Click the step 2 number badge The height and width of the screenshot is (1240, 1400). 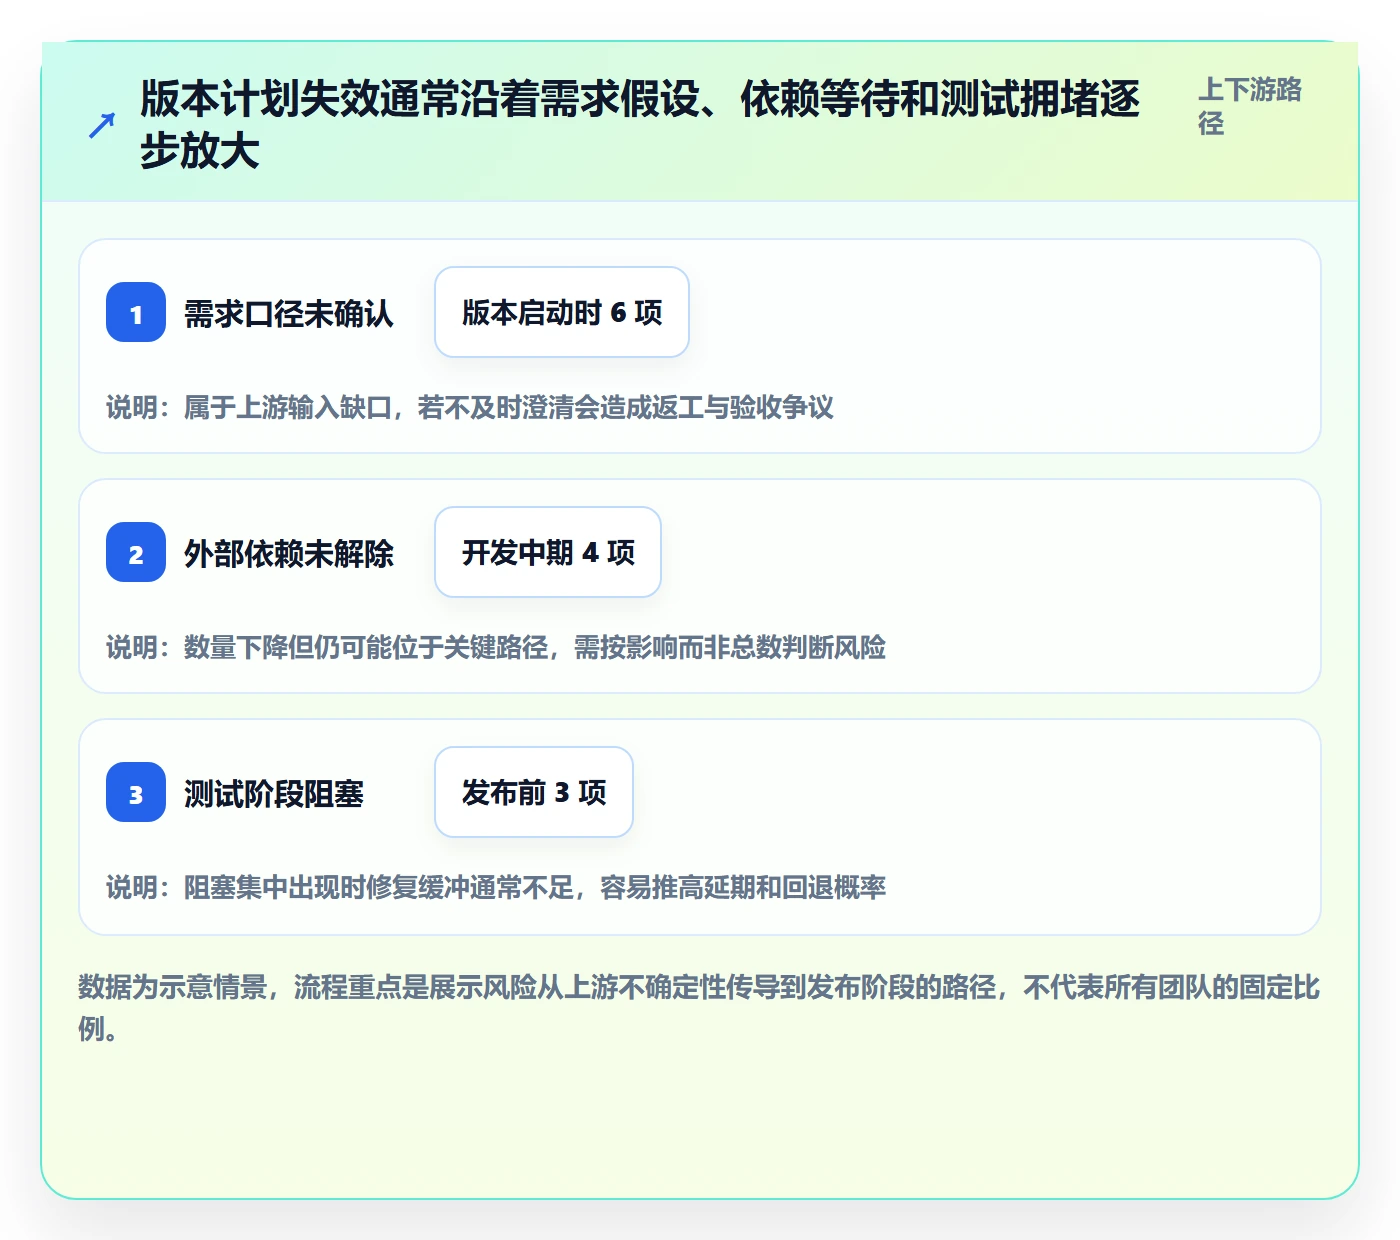click(136, 552)
